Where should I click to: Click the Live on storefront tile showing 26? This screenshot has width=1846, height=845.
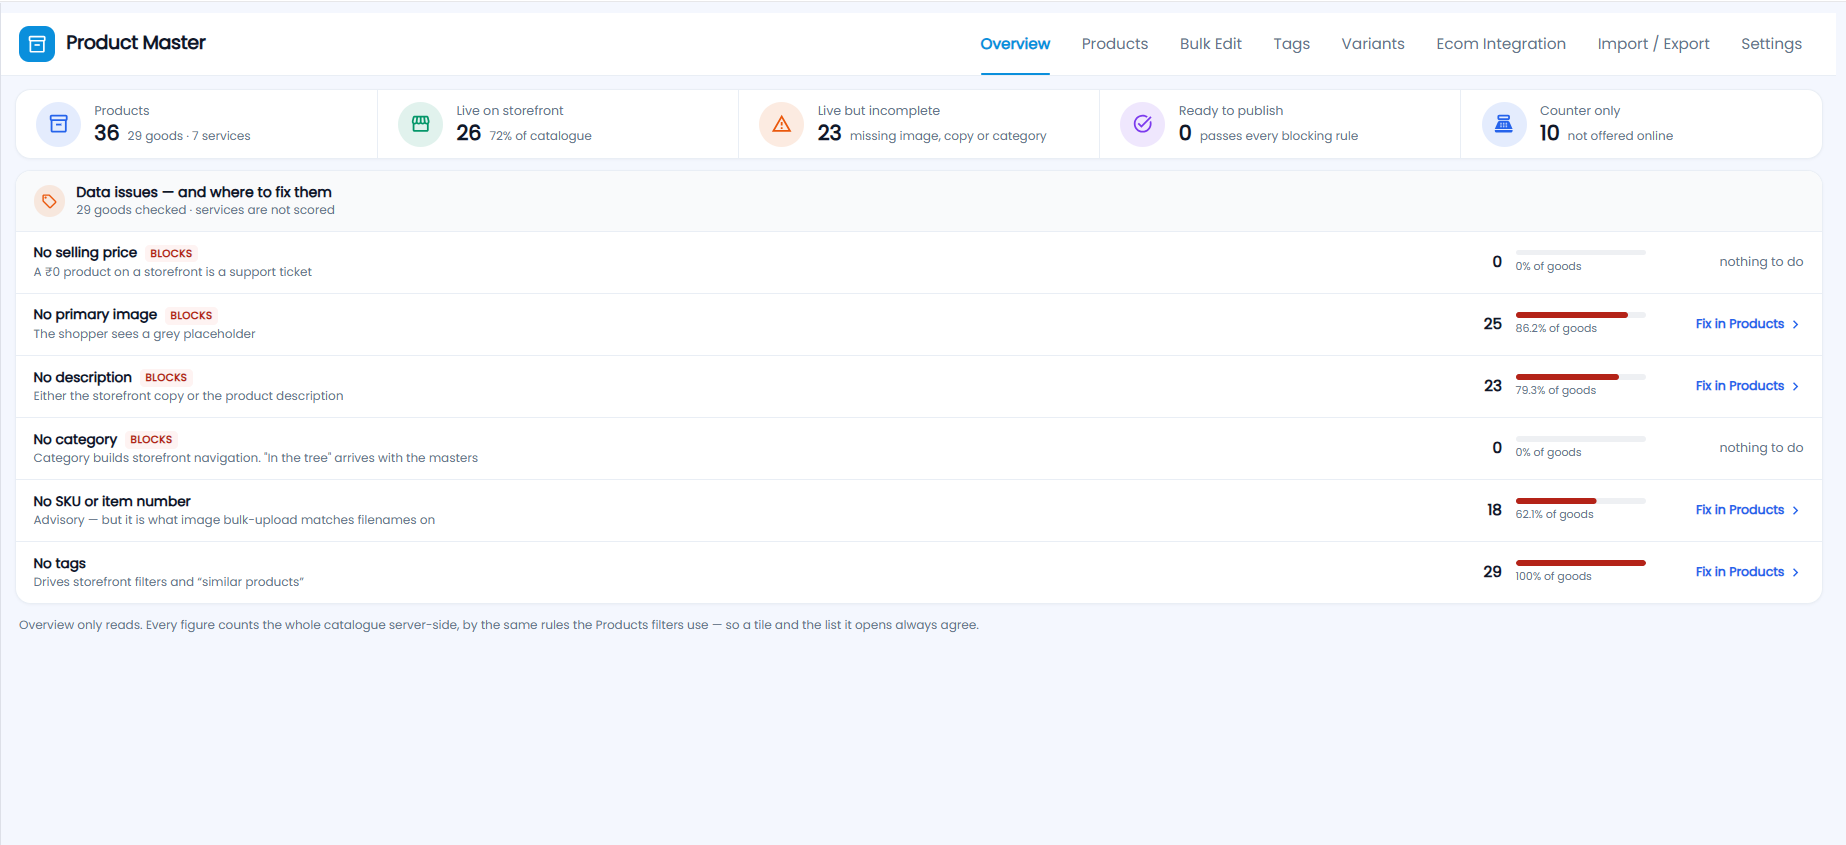click(558, 124)
